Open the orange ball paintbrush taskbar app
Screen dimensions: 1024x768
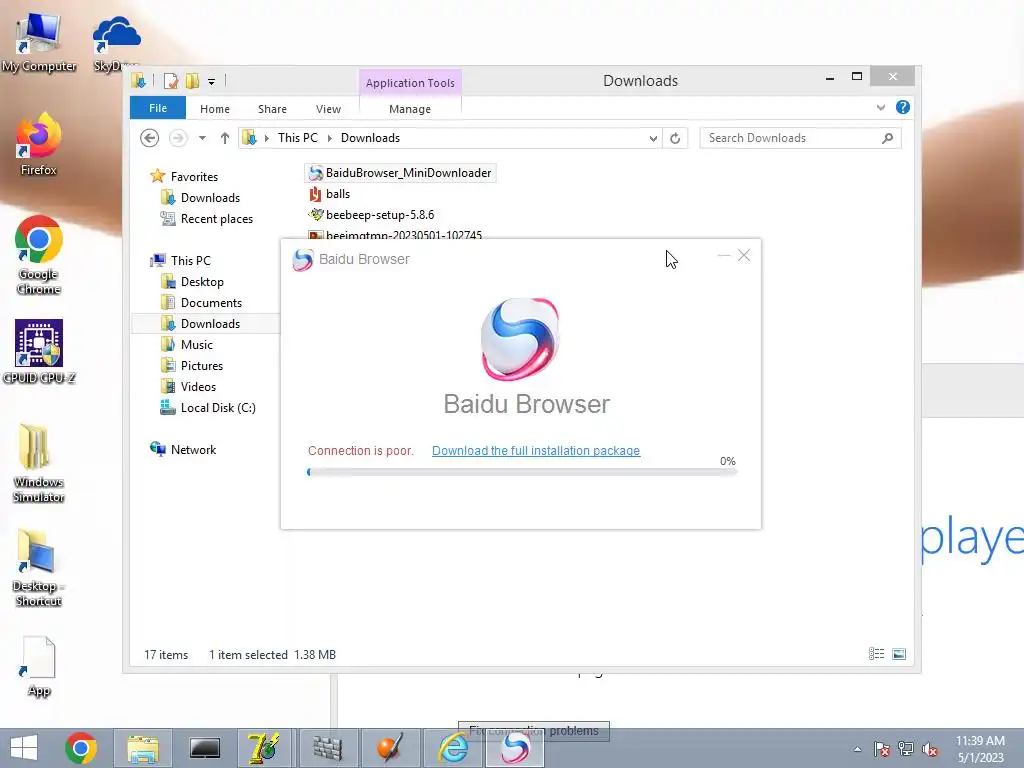pos(390,748)
